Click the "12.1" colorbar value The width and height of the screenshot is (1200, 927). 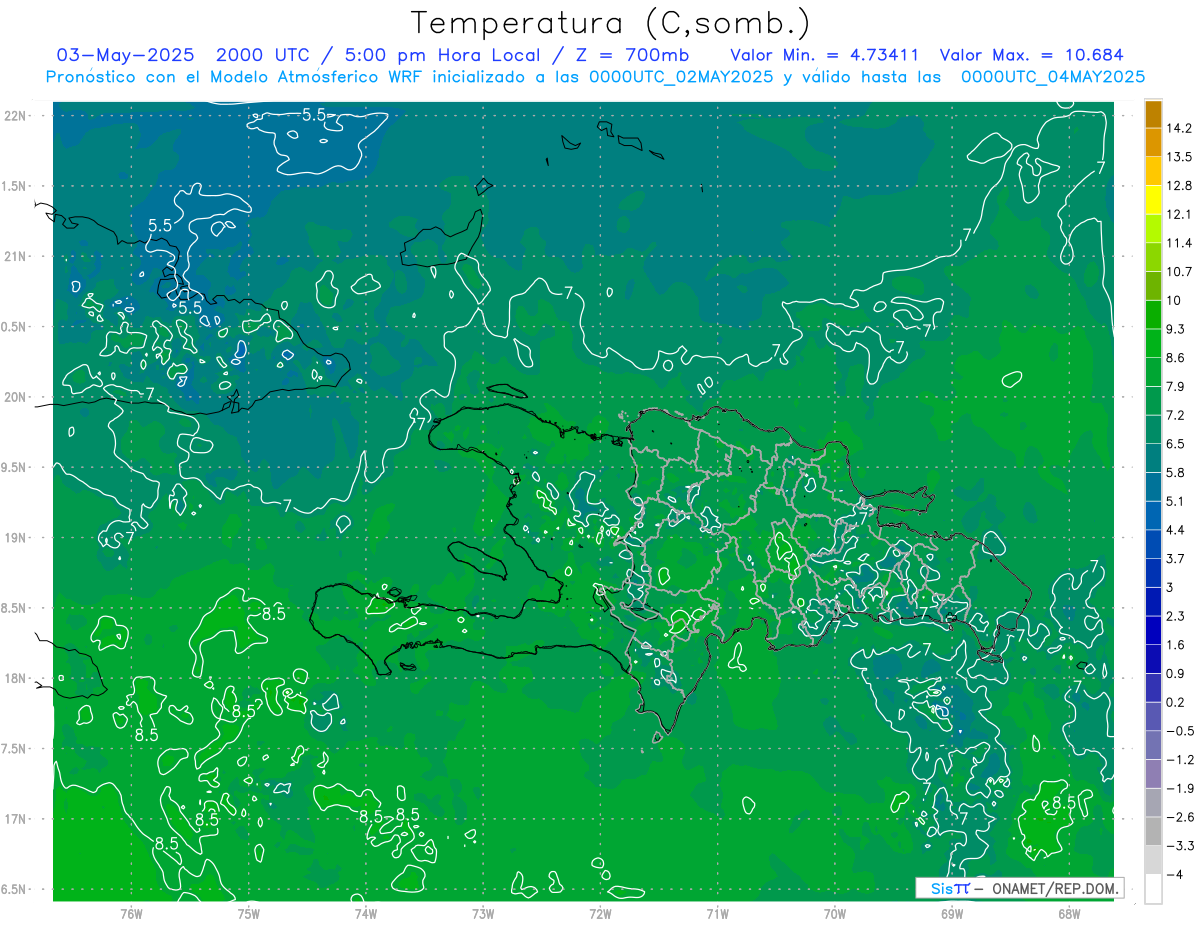(1180, 215)
